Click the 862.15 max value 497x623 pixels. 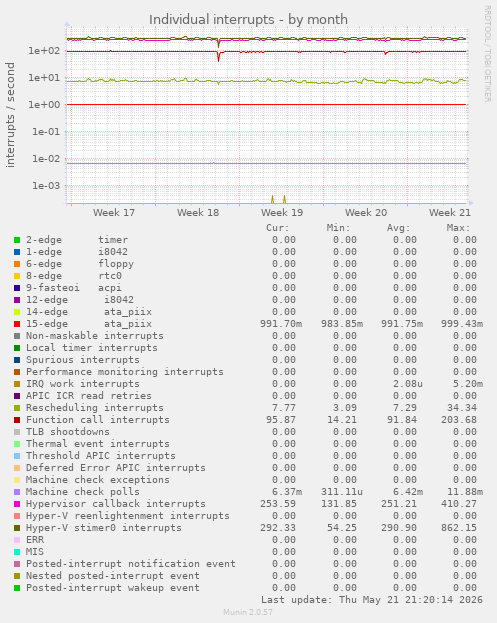[x=458, y=528]
